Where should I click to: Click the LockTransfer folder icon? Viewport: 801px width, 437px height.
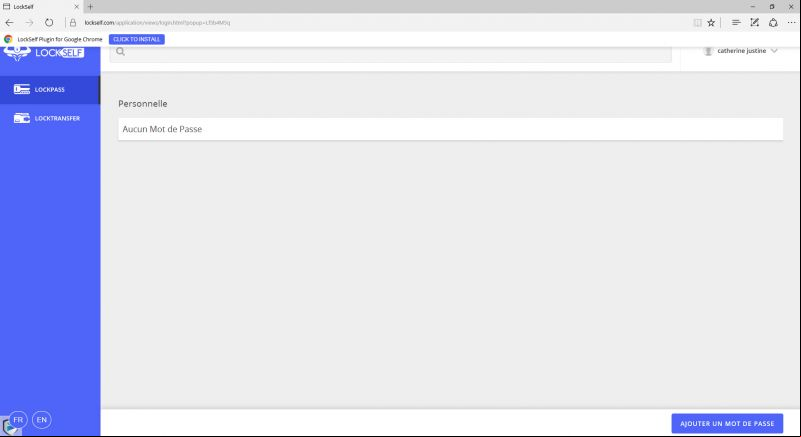(21, 118)
